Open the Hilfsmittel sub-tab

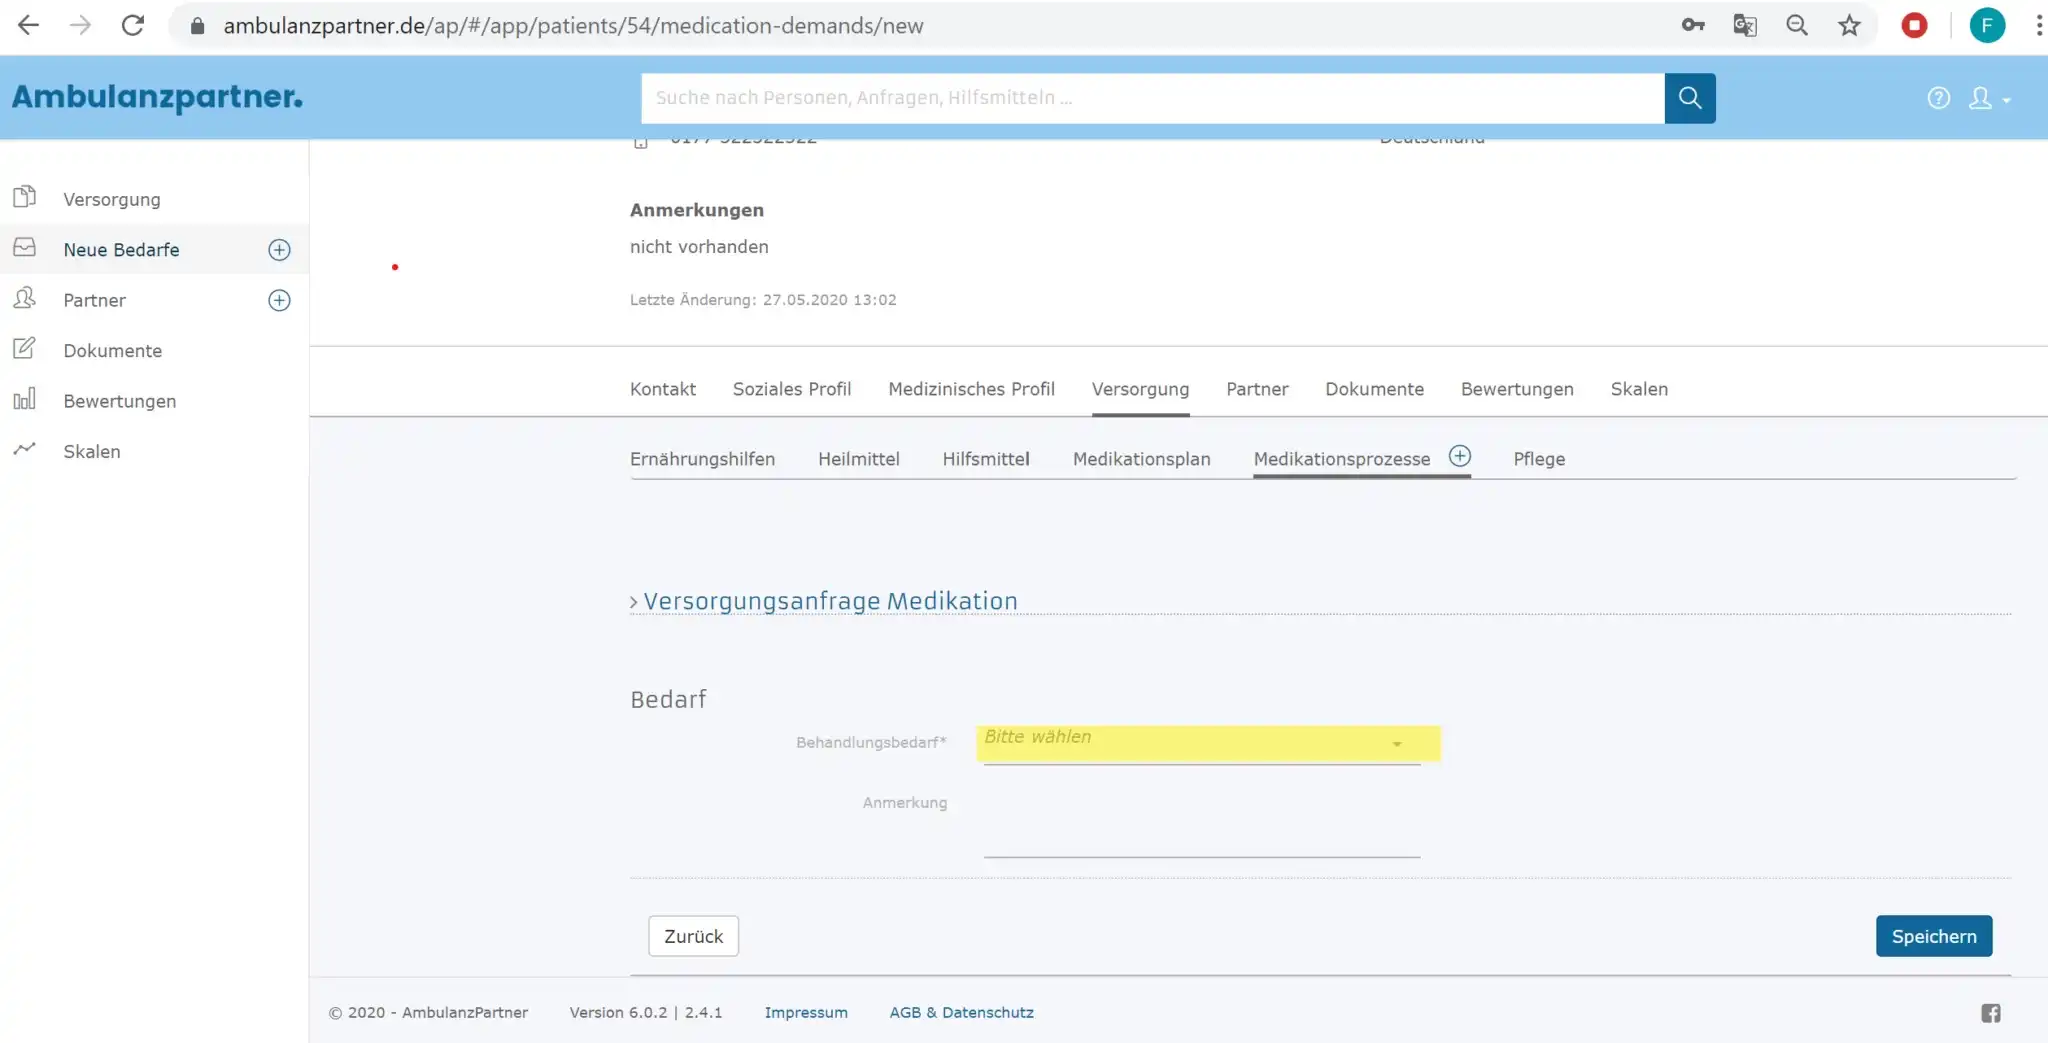[x=985, y=459]
